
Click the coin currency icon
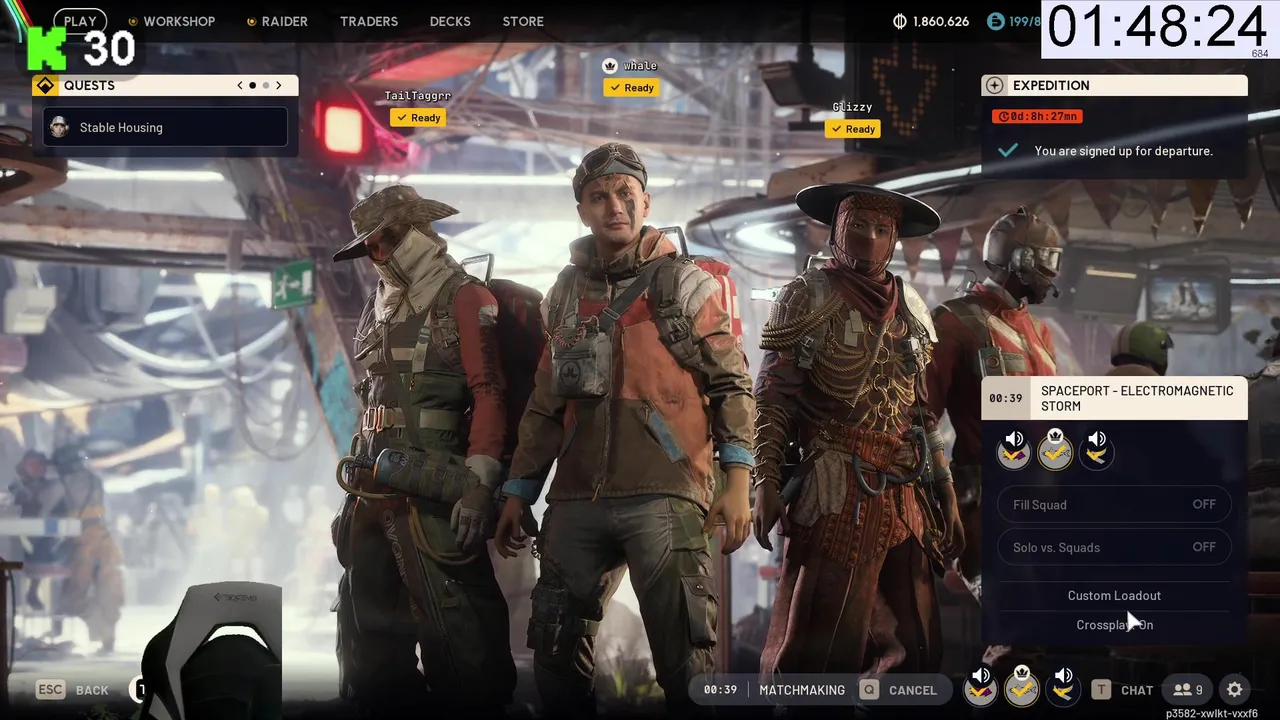click(899, 21)
